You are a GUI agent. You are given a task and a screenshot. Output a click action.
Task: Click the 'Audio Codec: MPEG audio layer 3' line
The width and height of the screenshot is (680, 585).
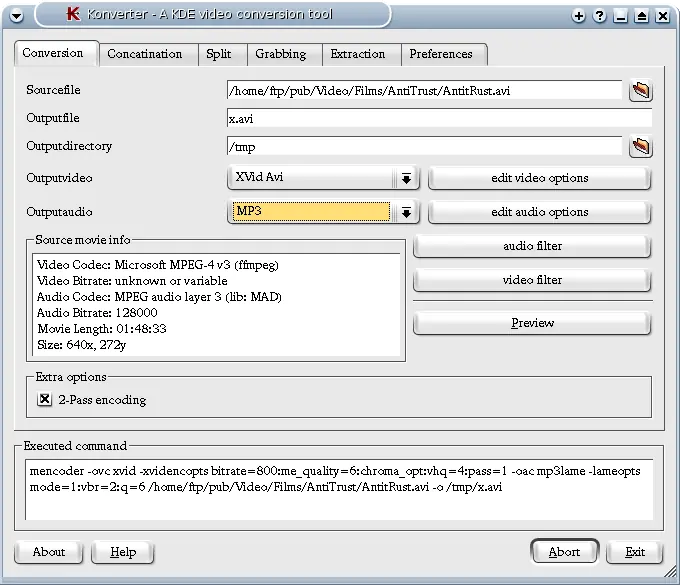pos(159,297)
